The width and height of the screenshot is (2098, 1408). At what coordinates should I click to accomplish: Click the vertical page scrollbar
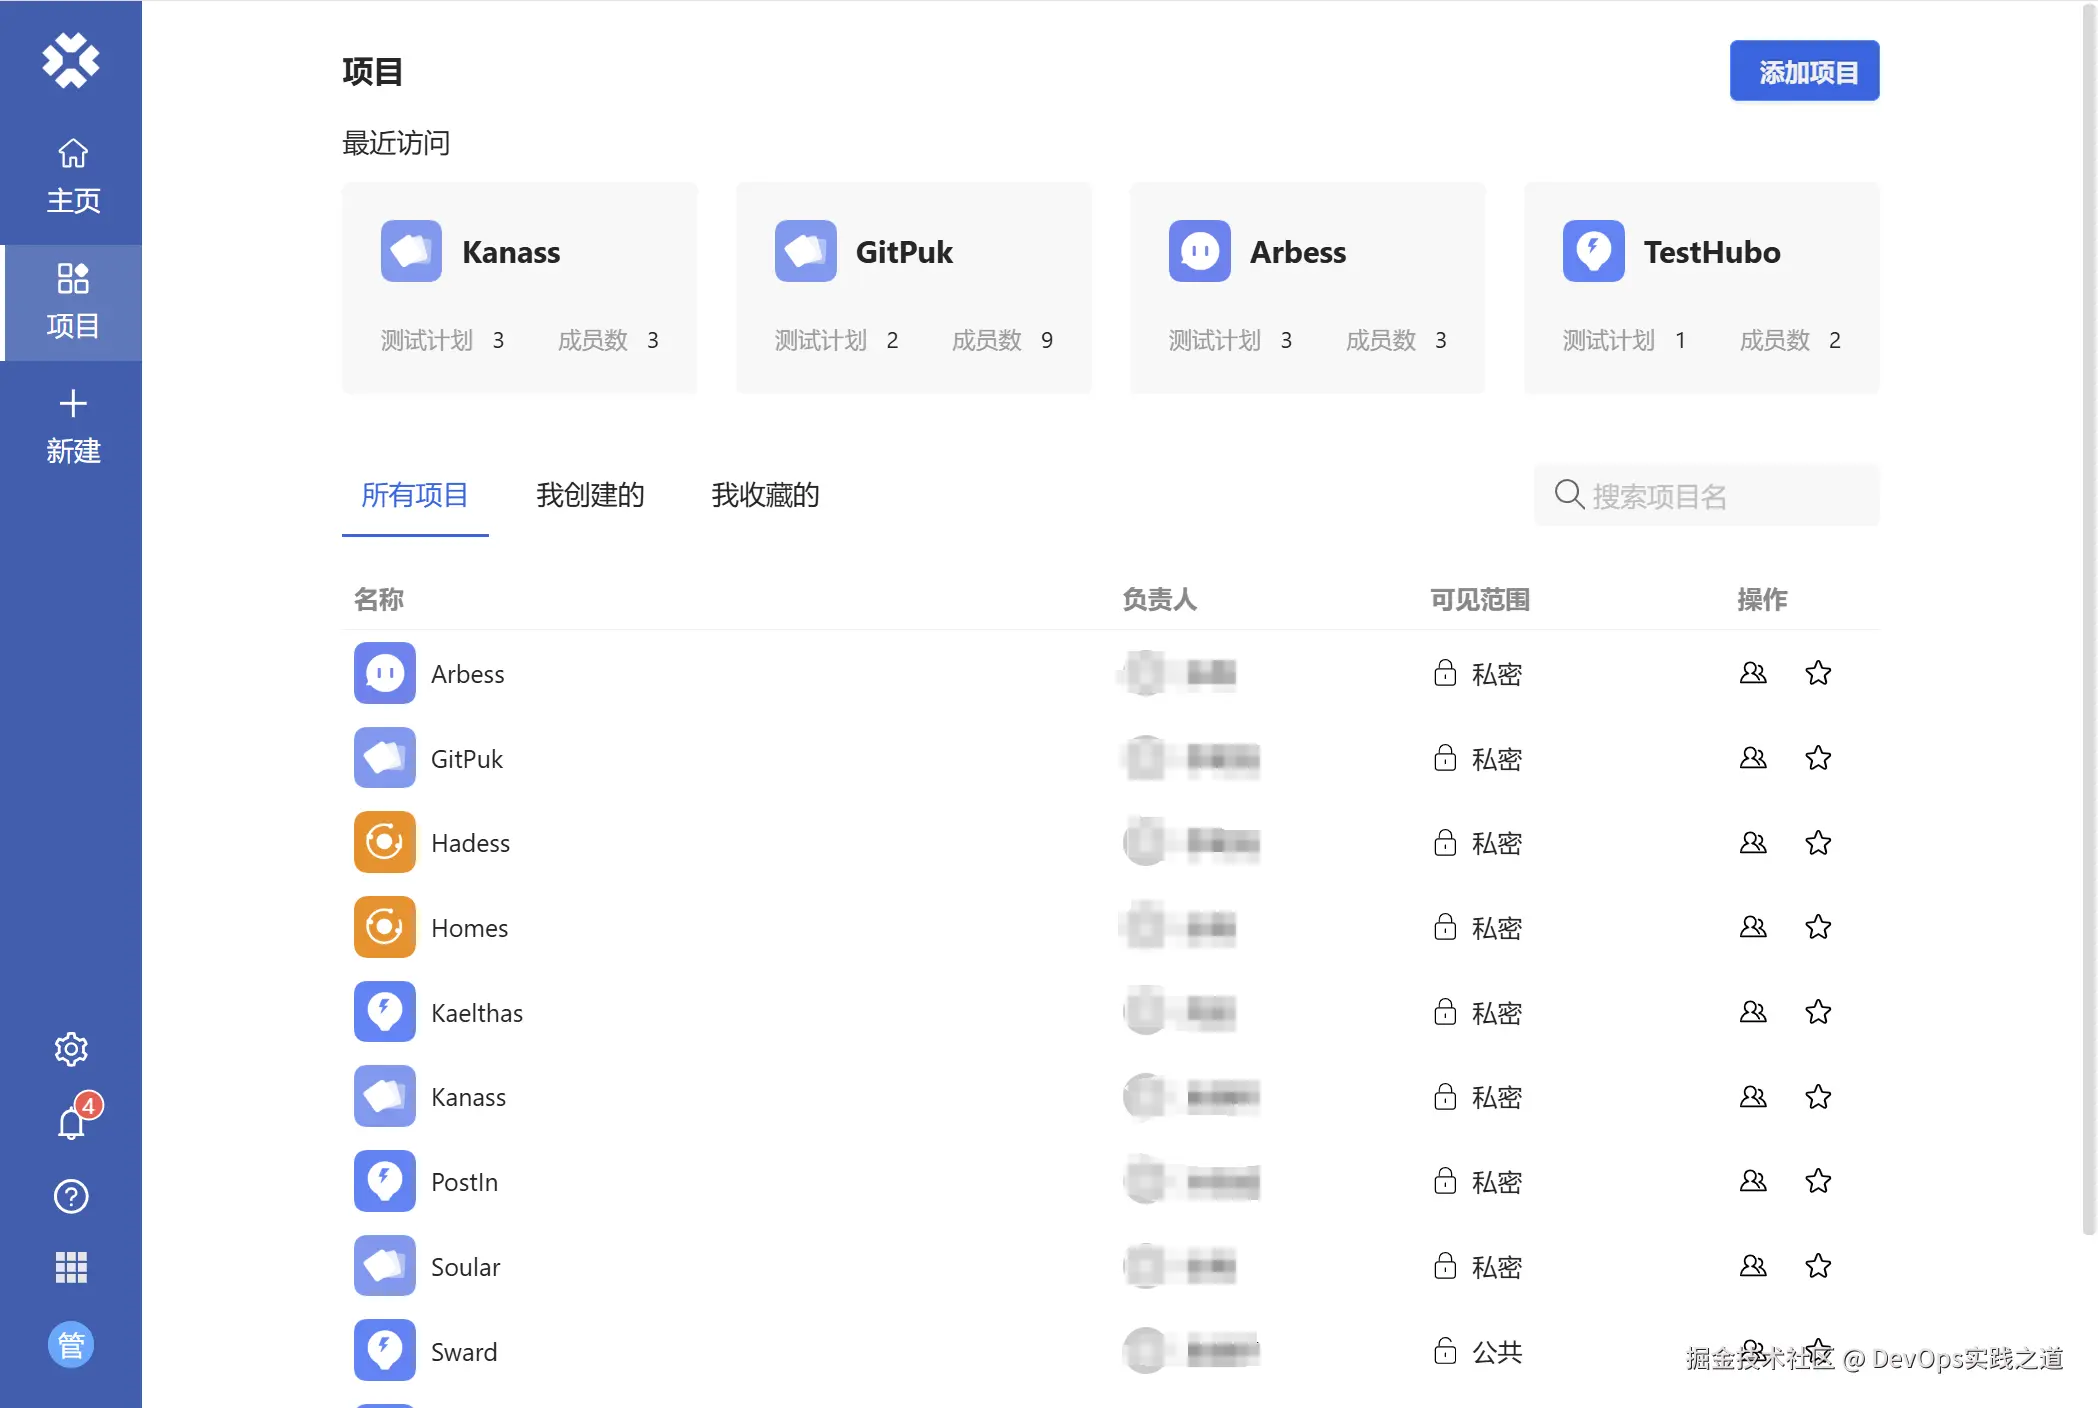[x=2088, y=620]
